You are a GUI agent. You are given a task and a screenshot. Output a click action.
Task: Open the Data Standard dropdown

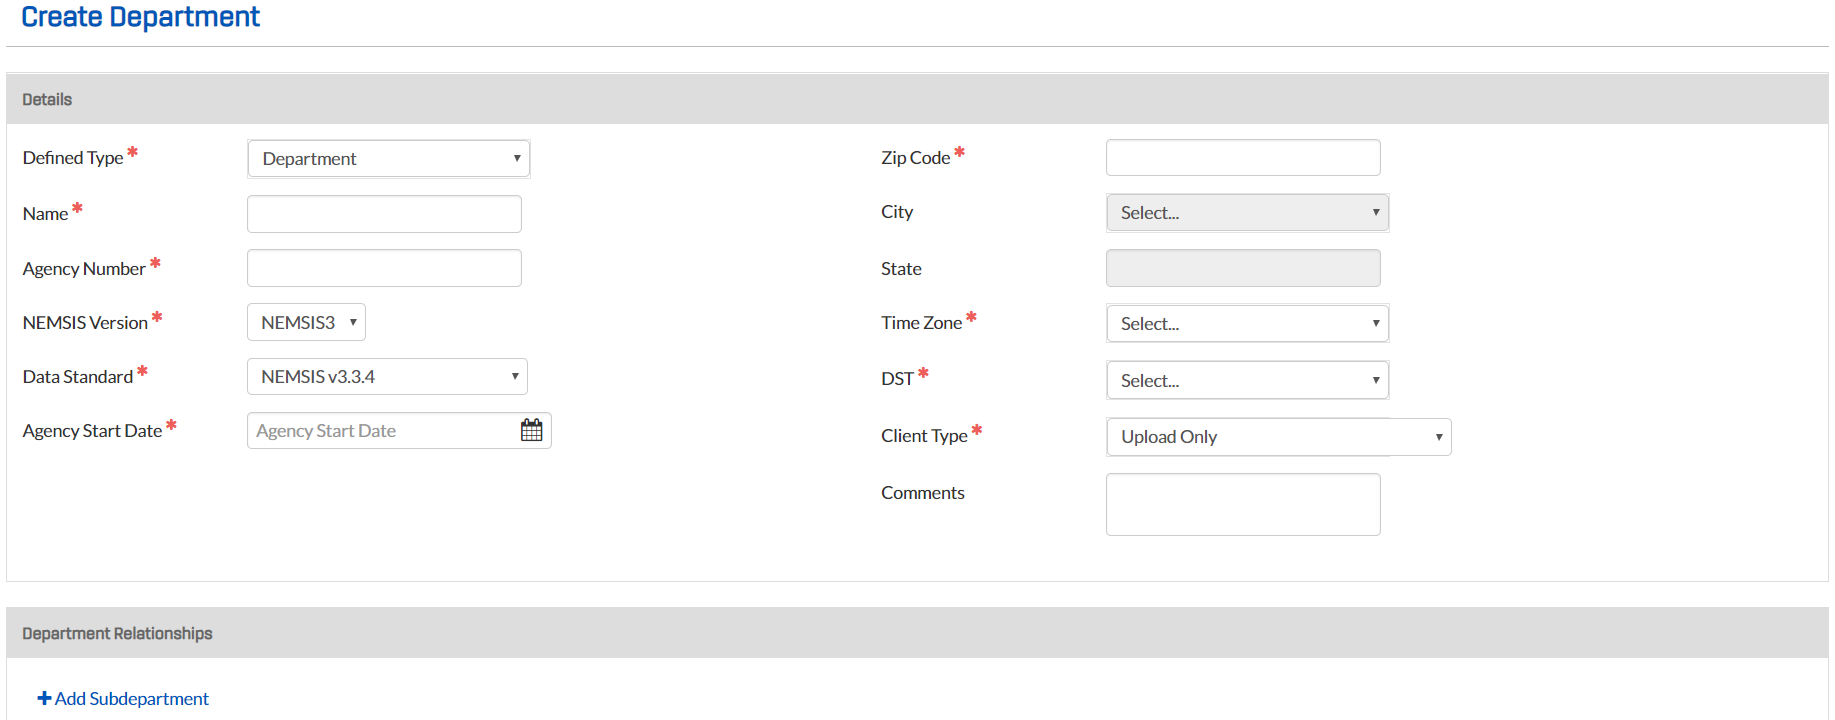click(387, 376)
